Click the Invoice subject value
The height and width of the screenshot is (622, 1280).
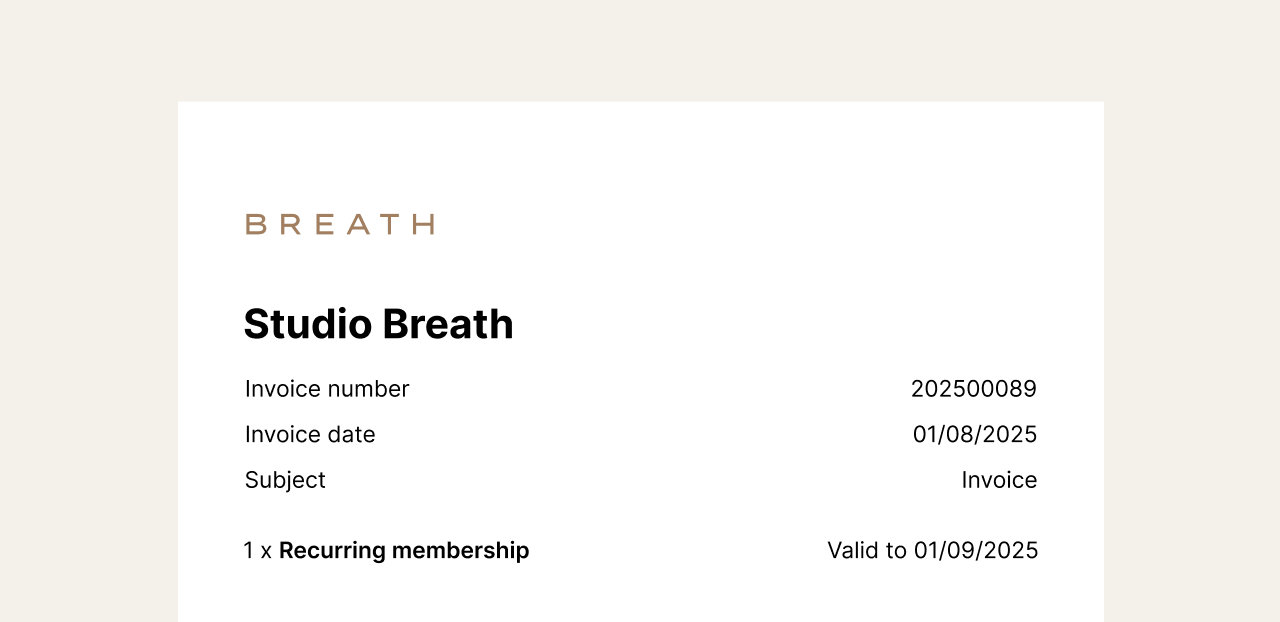pos(999,480)
